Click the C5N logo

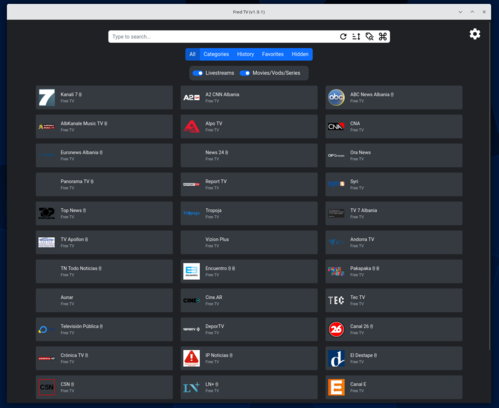click(x=47, y=387)
